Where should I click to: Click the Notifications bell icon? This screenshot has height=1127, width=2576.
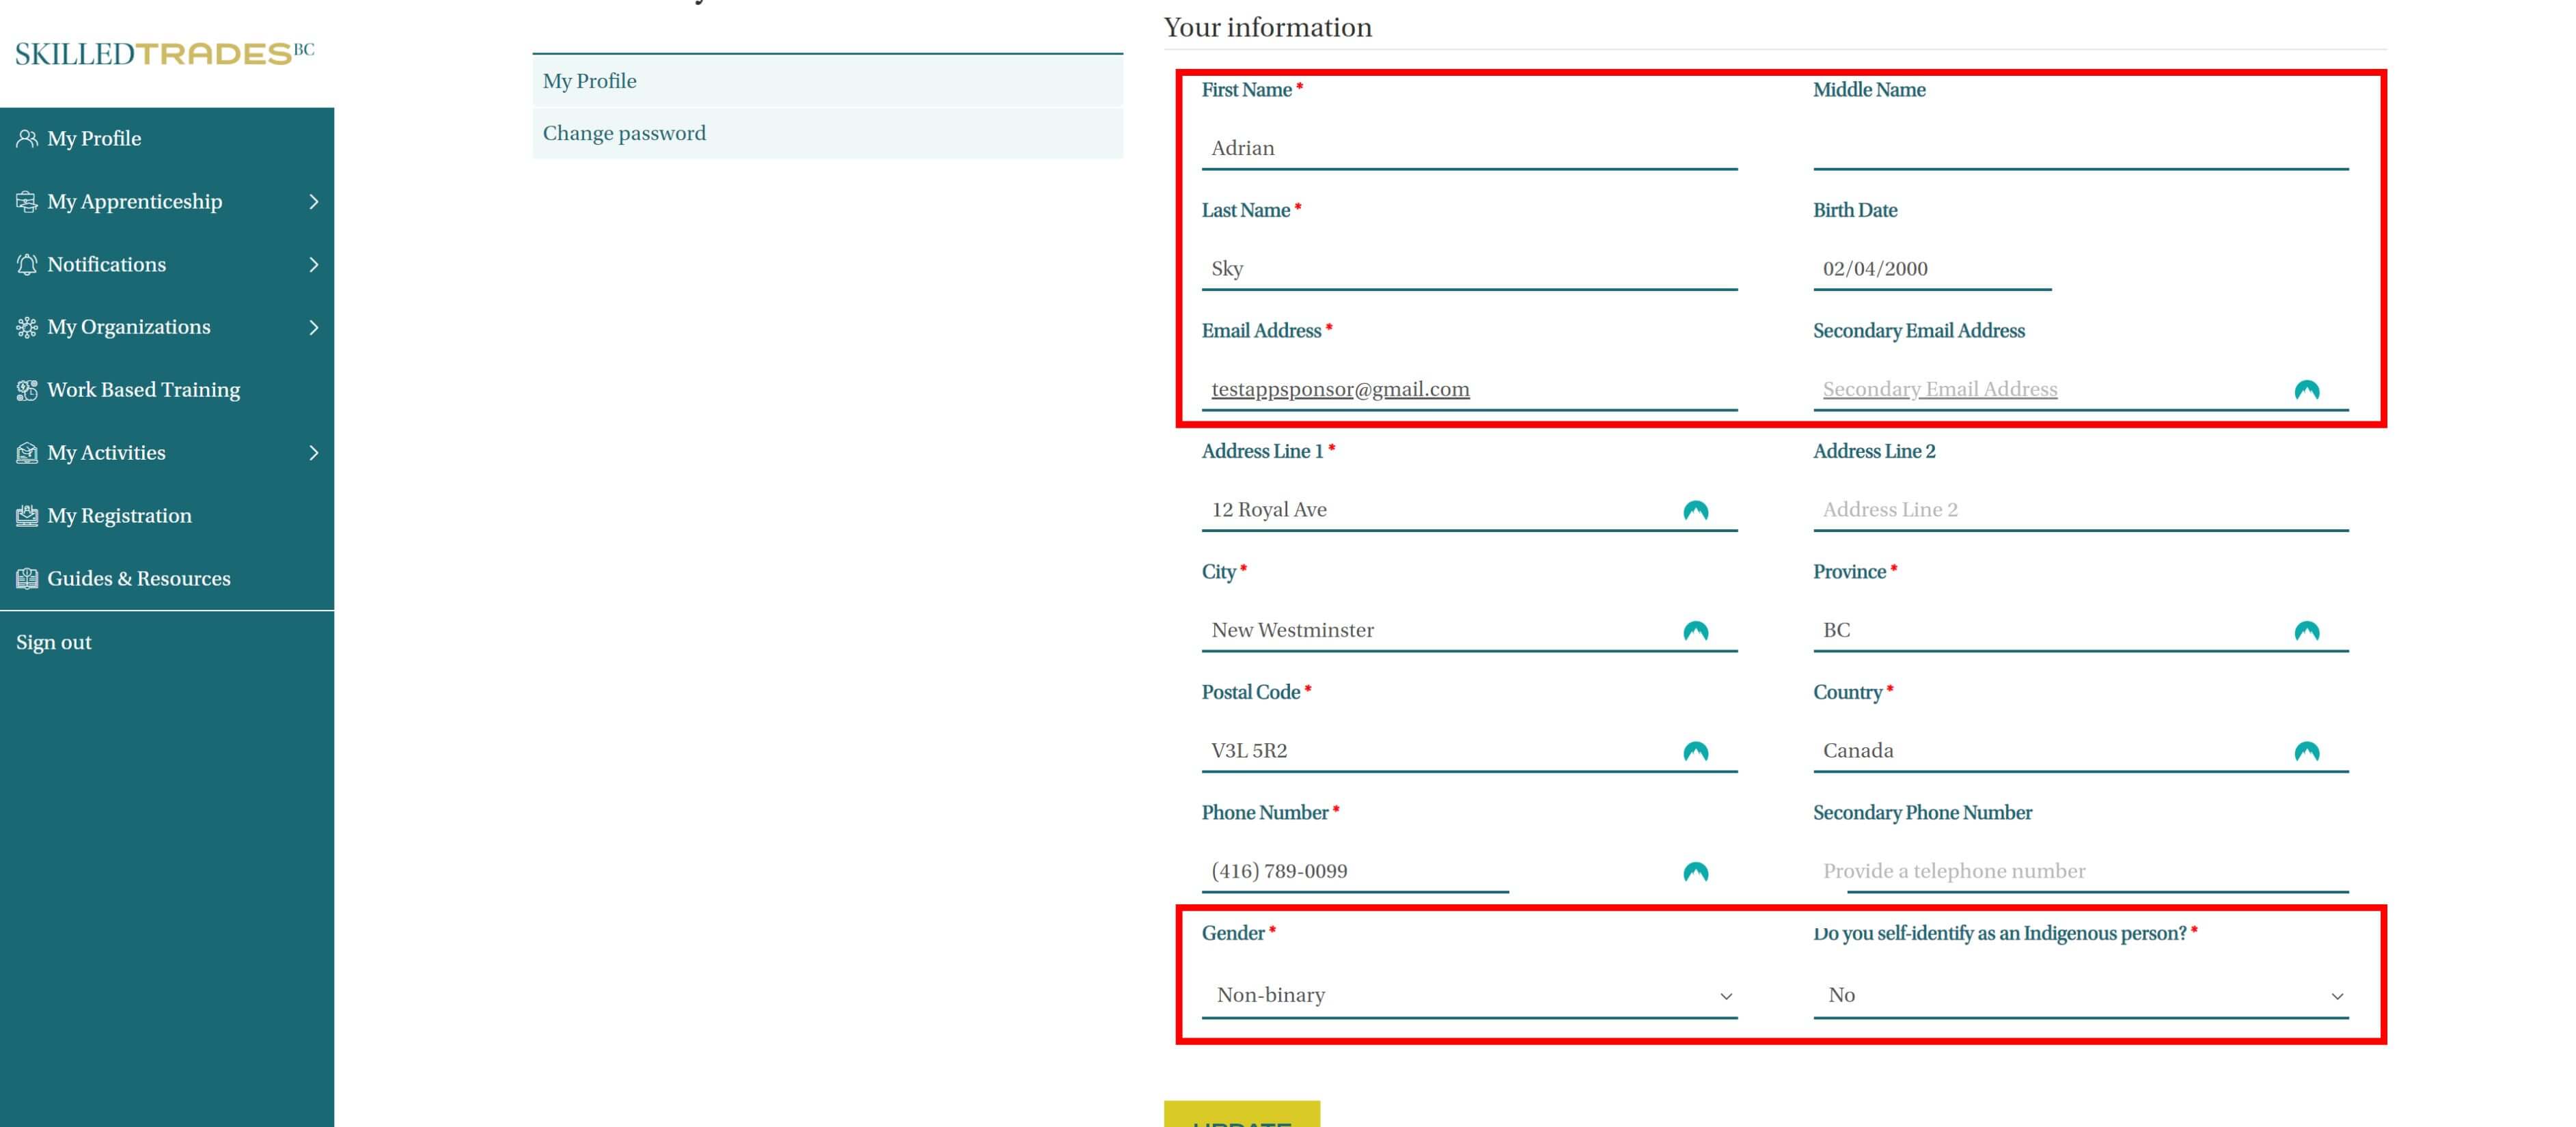tap(27, 264)
